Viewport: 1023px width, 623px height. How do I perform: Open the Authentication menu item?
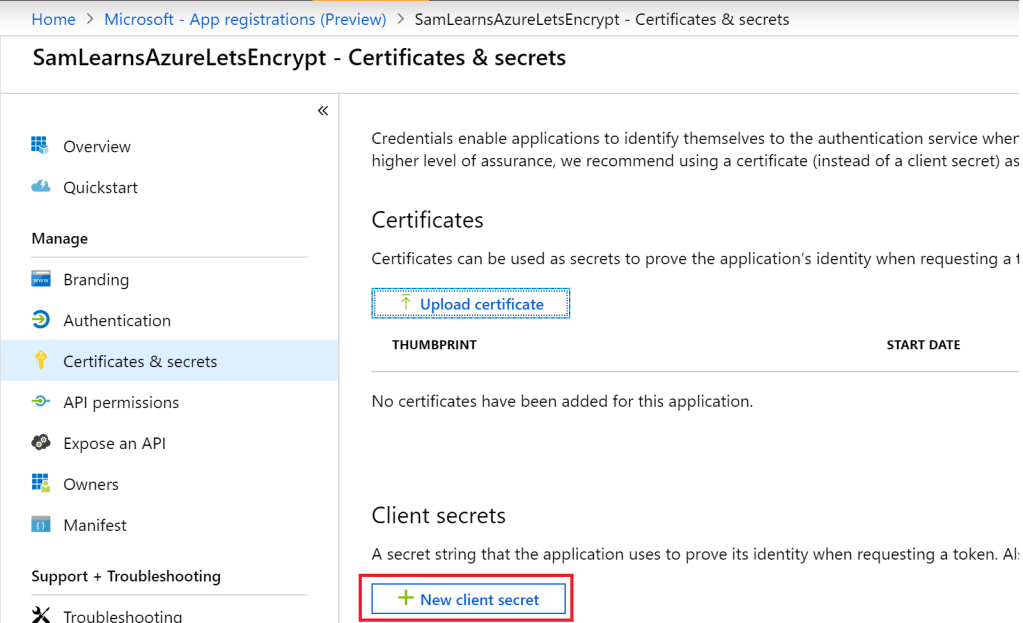[117, 320]
